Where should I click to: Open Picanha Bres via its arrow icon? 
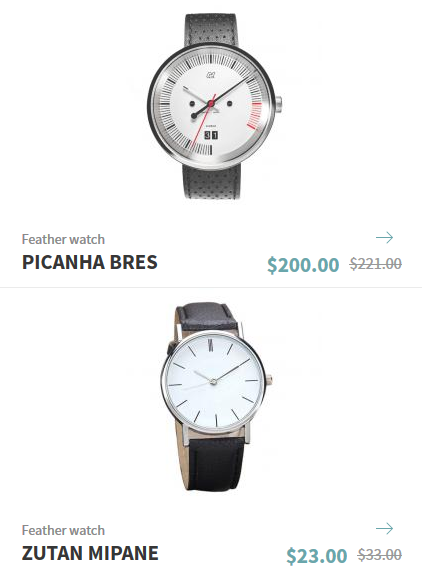(x=384, y=238)
